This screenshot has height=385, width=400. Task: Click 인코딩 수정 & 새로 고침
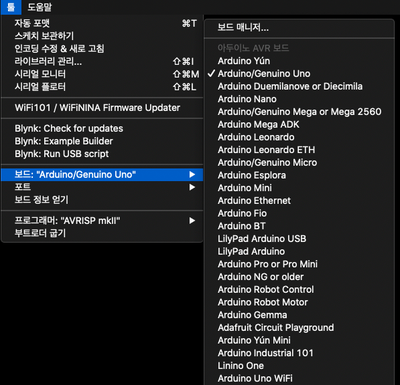coord(102,49)
